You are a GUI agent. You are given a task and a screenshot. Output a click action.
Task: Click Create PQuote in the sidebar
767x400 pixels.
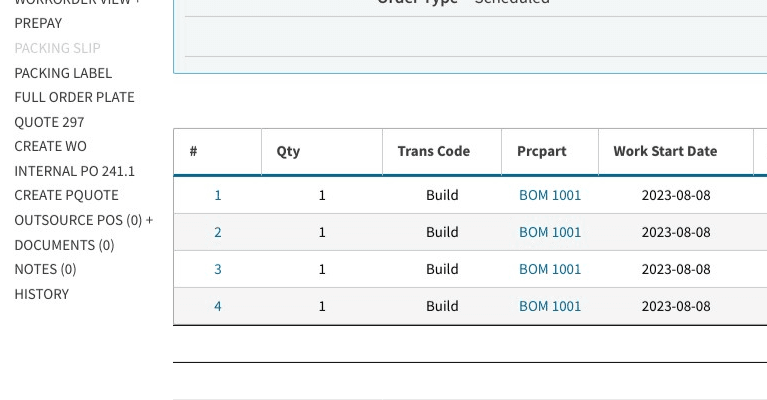coord(66,195)
